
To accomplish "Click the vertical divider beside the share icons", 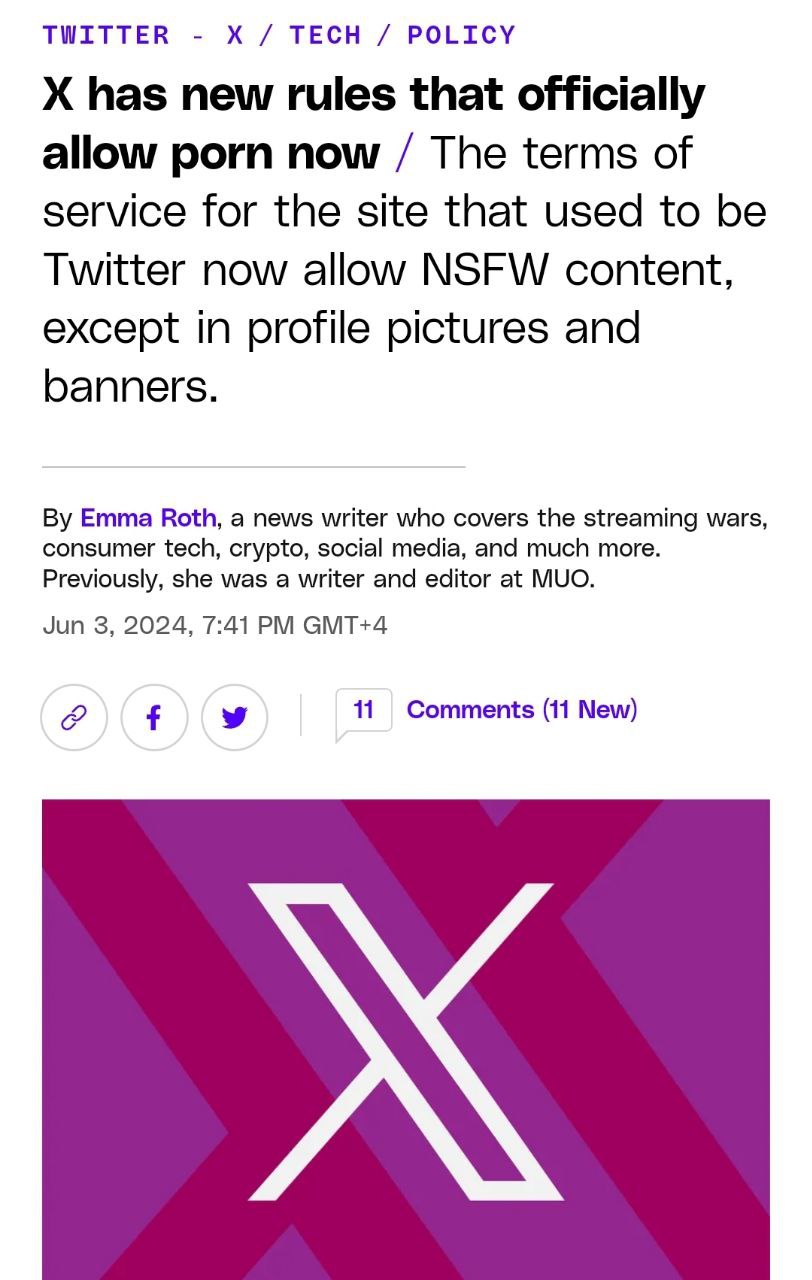I will pos(301,716).
